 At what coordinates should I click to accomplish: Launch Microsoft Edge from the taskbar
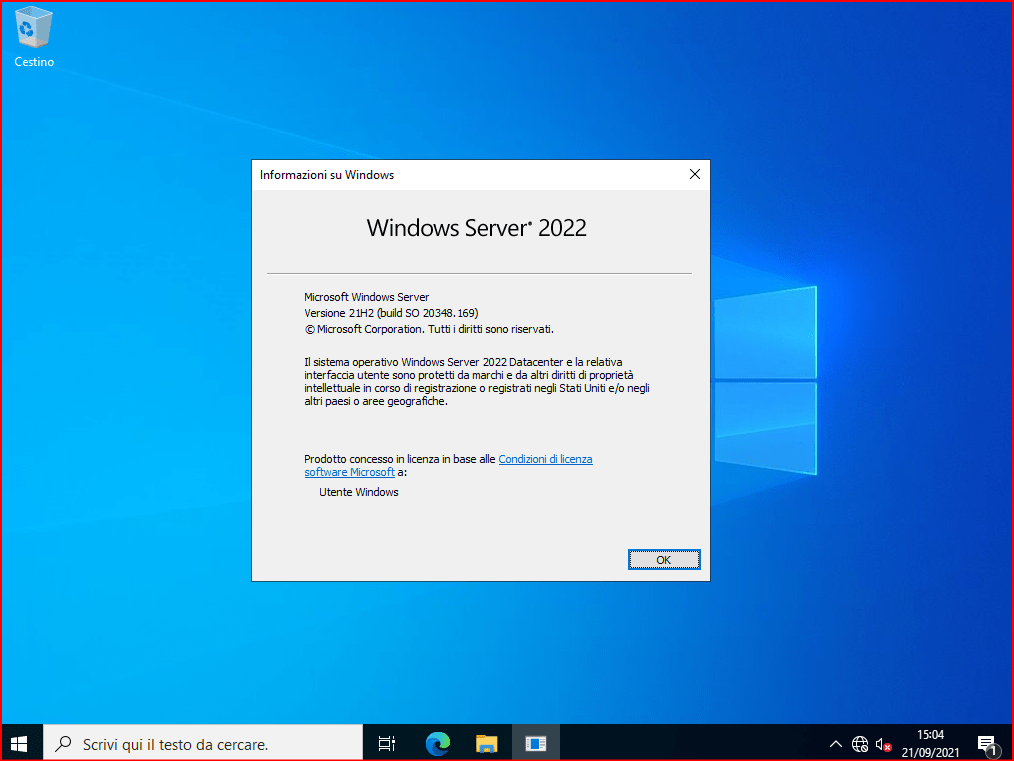437,743
